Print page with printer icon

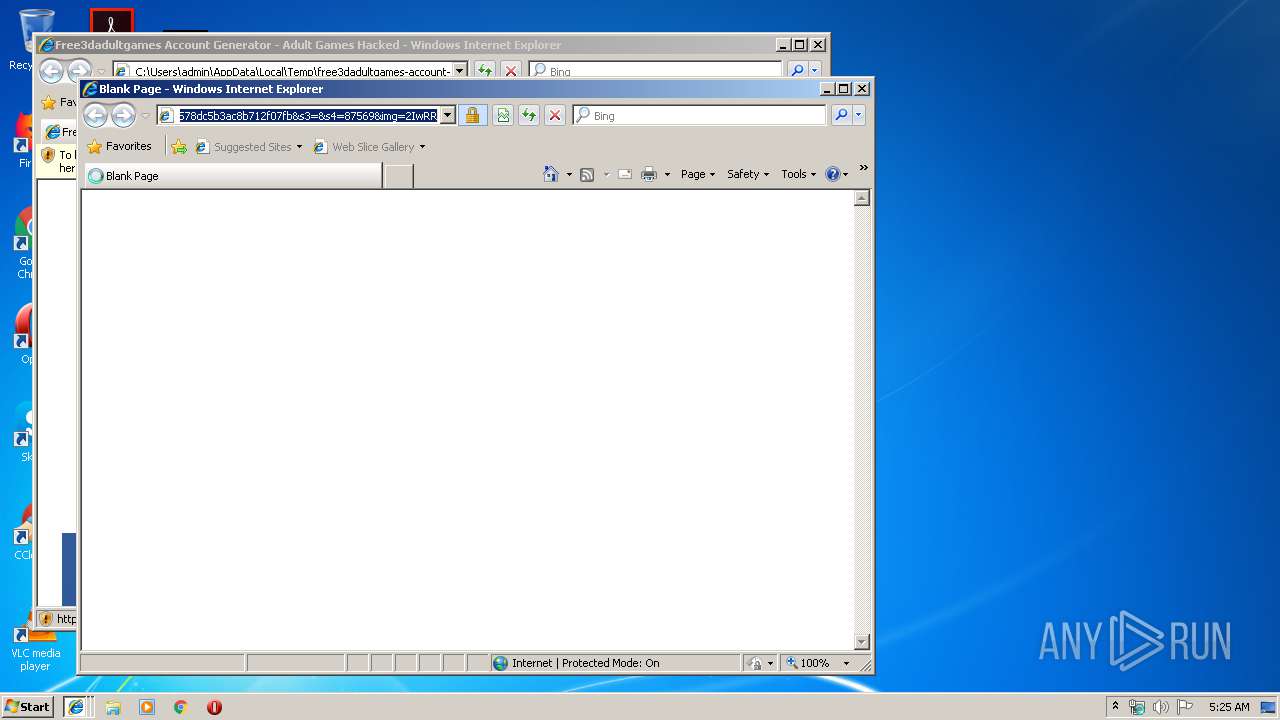(x=649, y=174)
